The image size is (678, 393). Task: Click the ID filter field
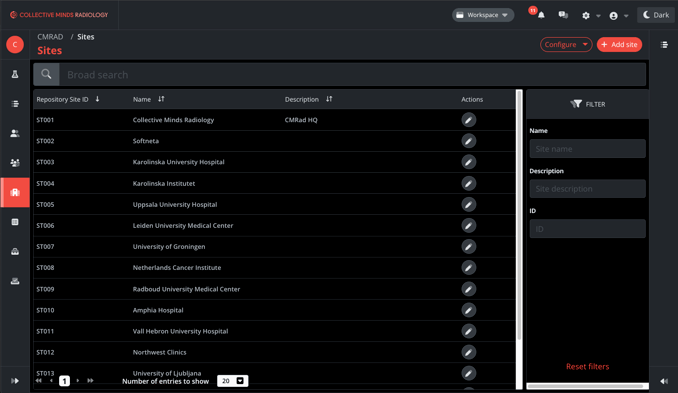tap(588, 229)
